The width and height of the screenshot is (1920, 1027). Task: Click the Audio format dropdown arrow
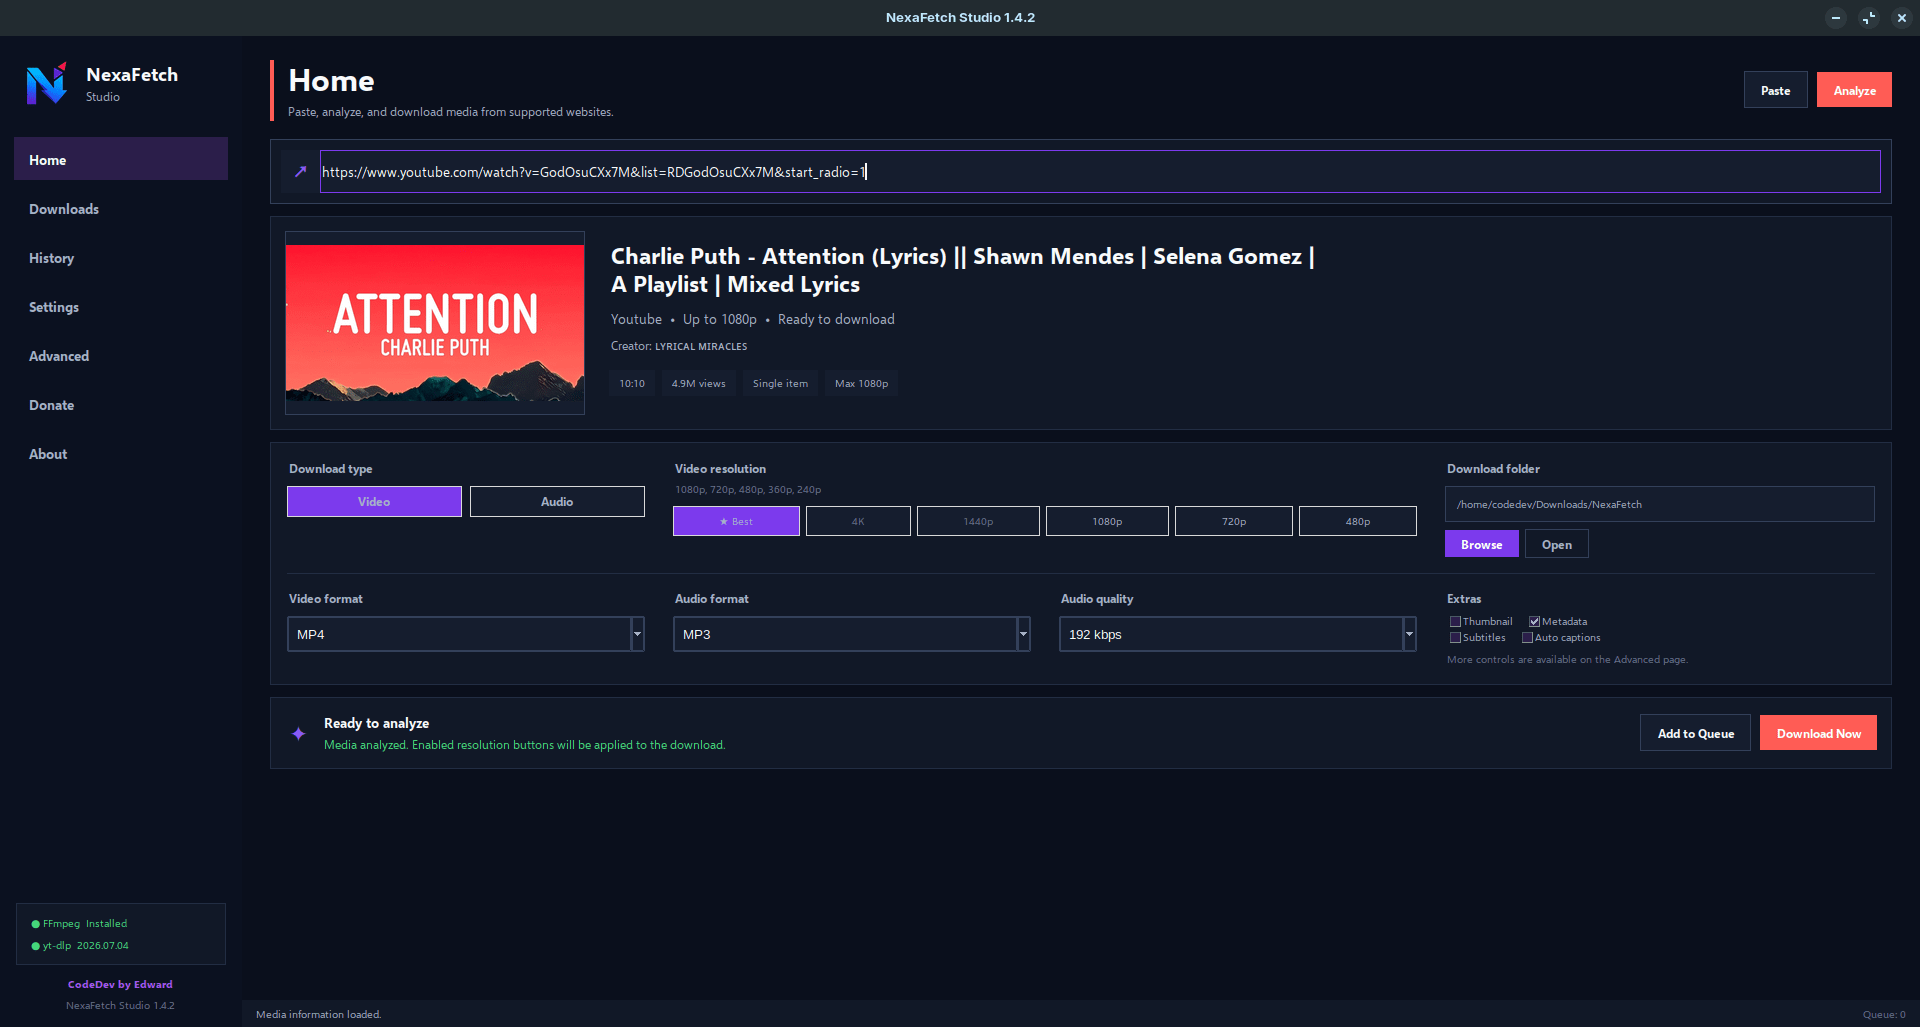(x=1023, y=634)
